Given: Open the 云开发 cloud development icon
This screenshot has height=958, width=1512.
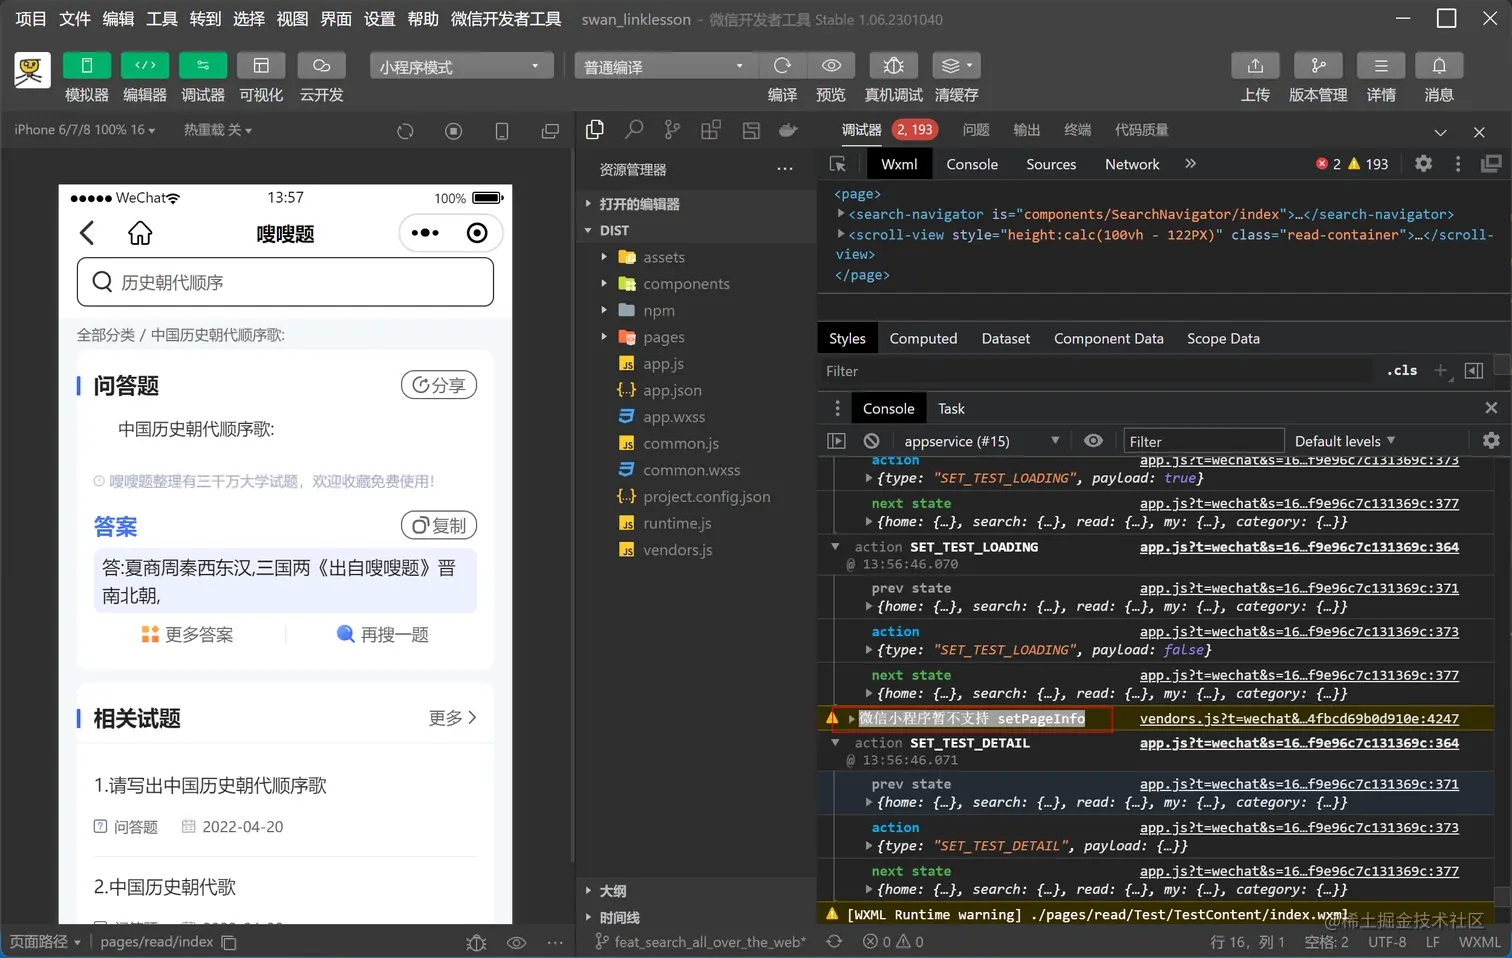Looking at the screenshot, I should [x=321, y=65].
